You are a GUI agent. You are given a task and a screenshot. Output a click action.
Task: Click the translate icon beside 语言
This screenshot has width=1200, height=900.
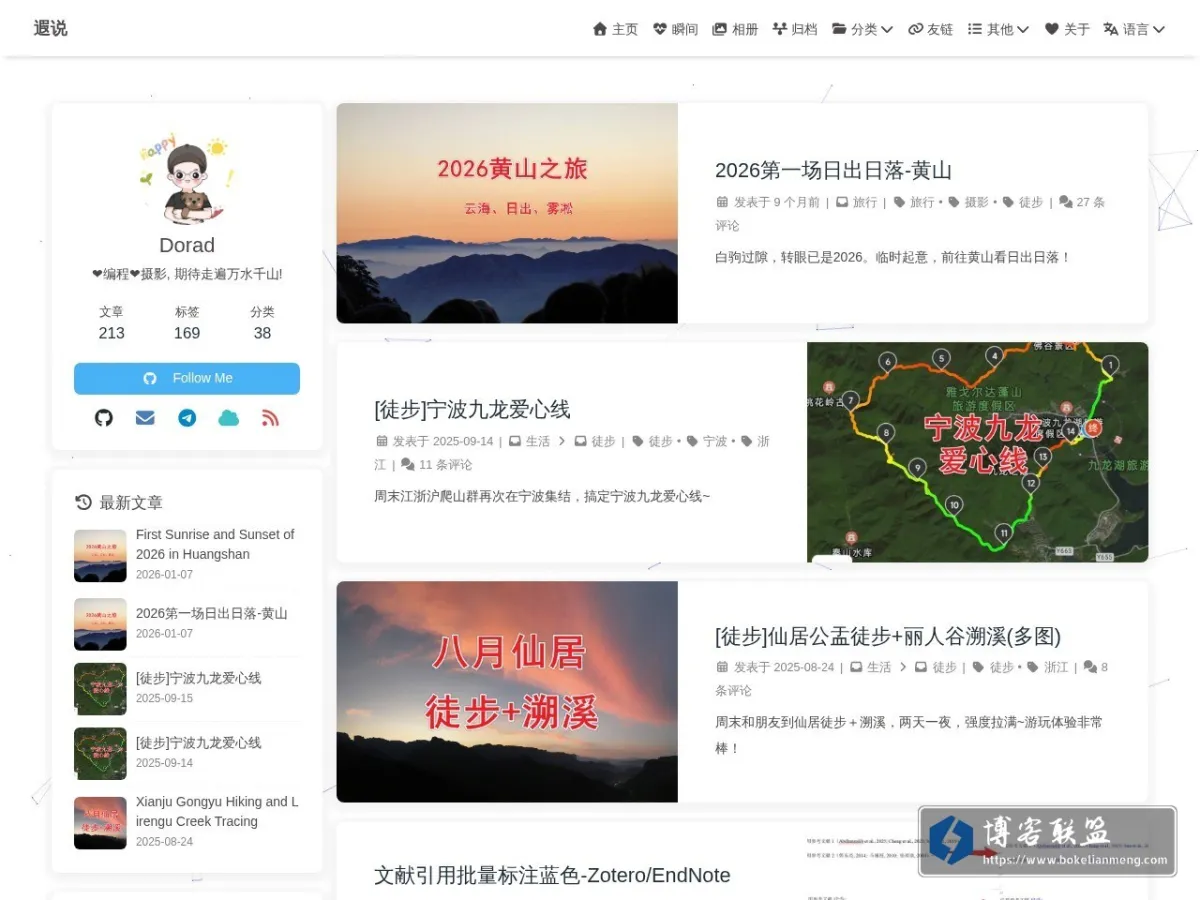1110,29
